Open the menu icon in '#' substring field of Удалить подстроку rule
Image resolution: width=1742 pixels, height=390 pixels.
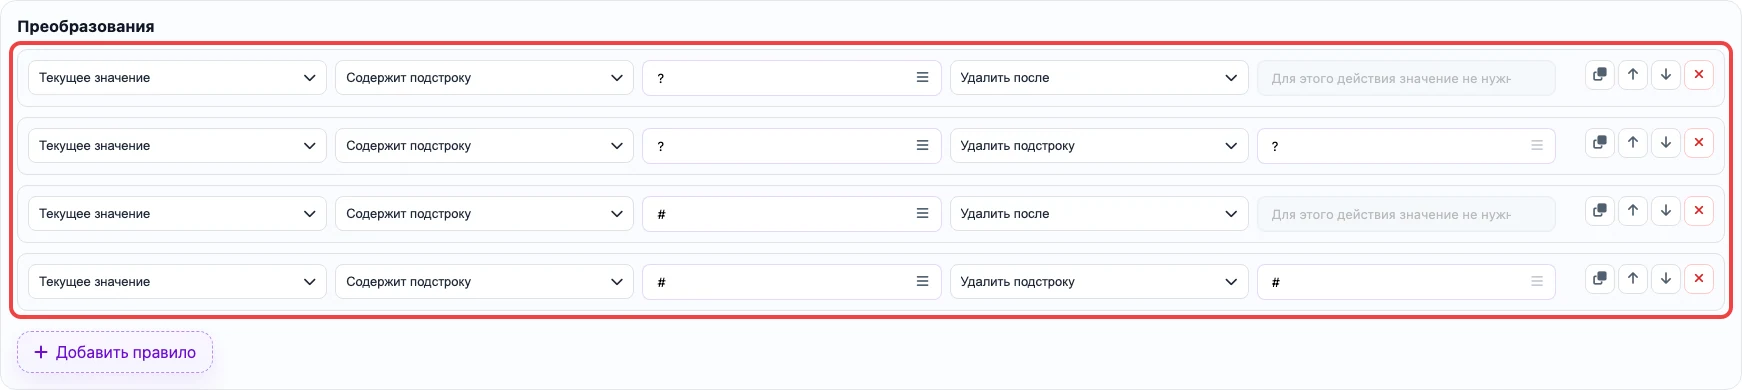[x=922, y=281]
